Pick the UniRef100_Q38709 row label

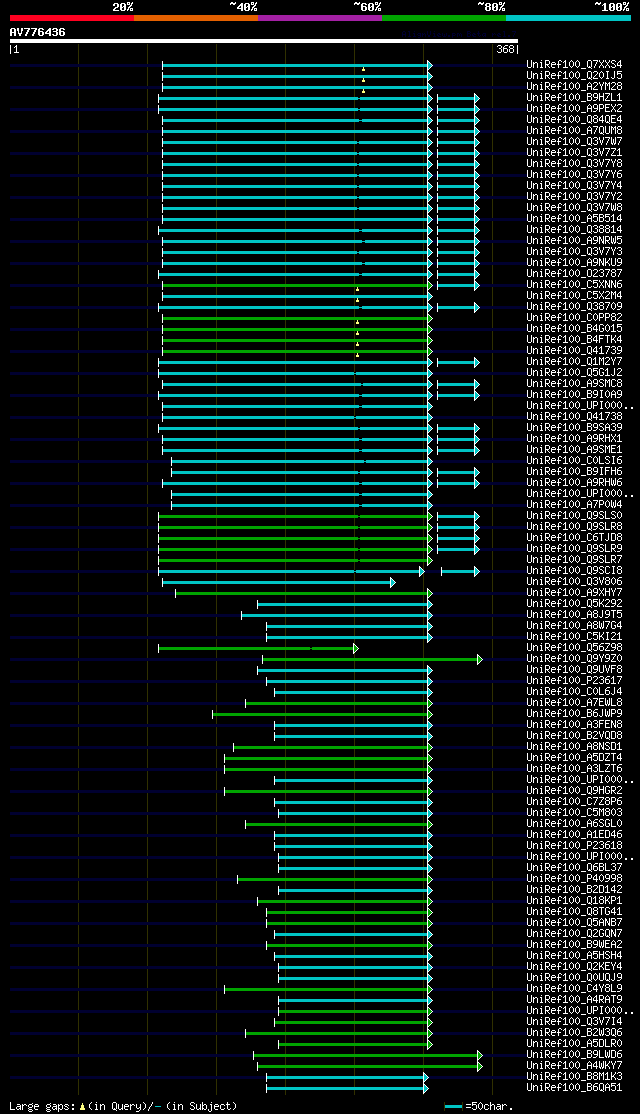[574, 306]
